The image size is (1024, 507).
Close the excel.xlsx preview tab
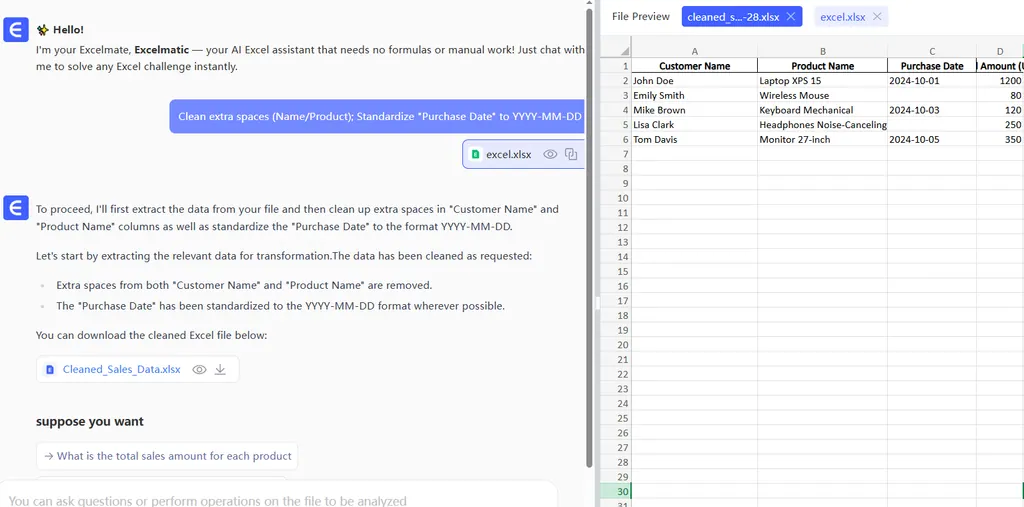pyautogui.click(x=877, y=17)
